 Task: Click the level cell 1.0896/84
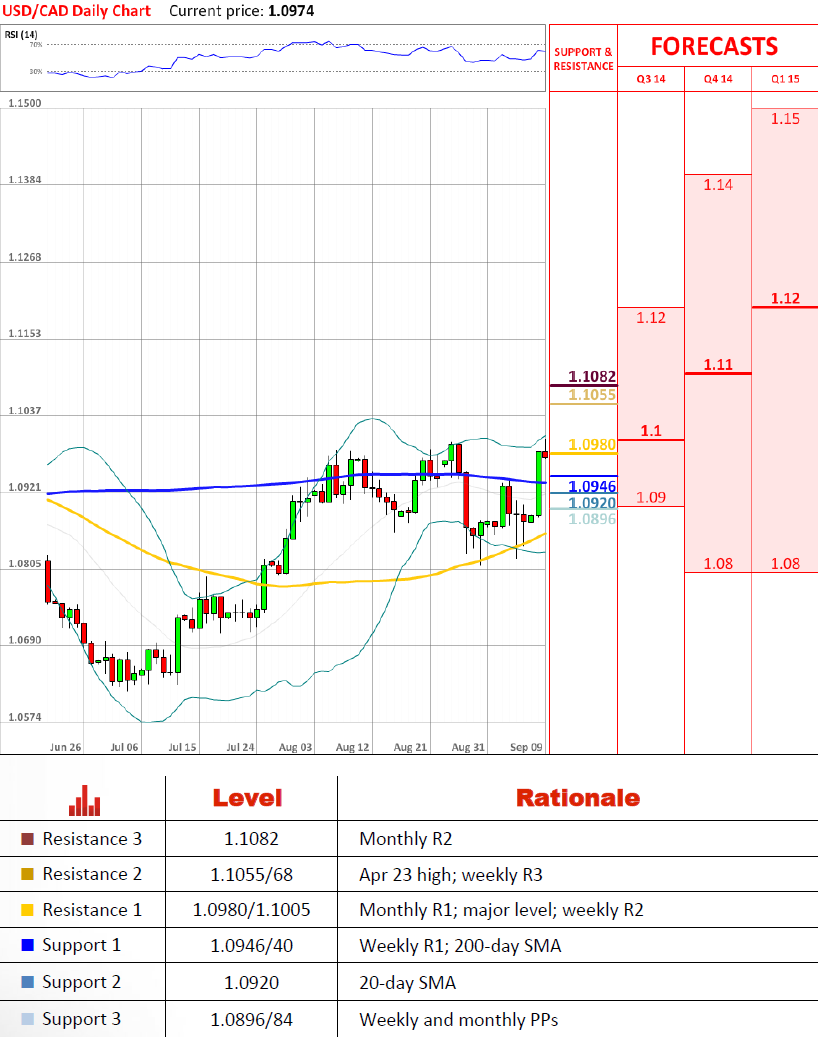pyautogui.click(x=251, y=1020)
